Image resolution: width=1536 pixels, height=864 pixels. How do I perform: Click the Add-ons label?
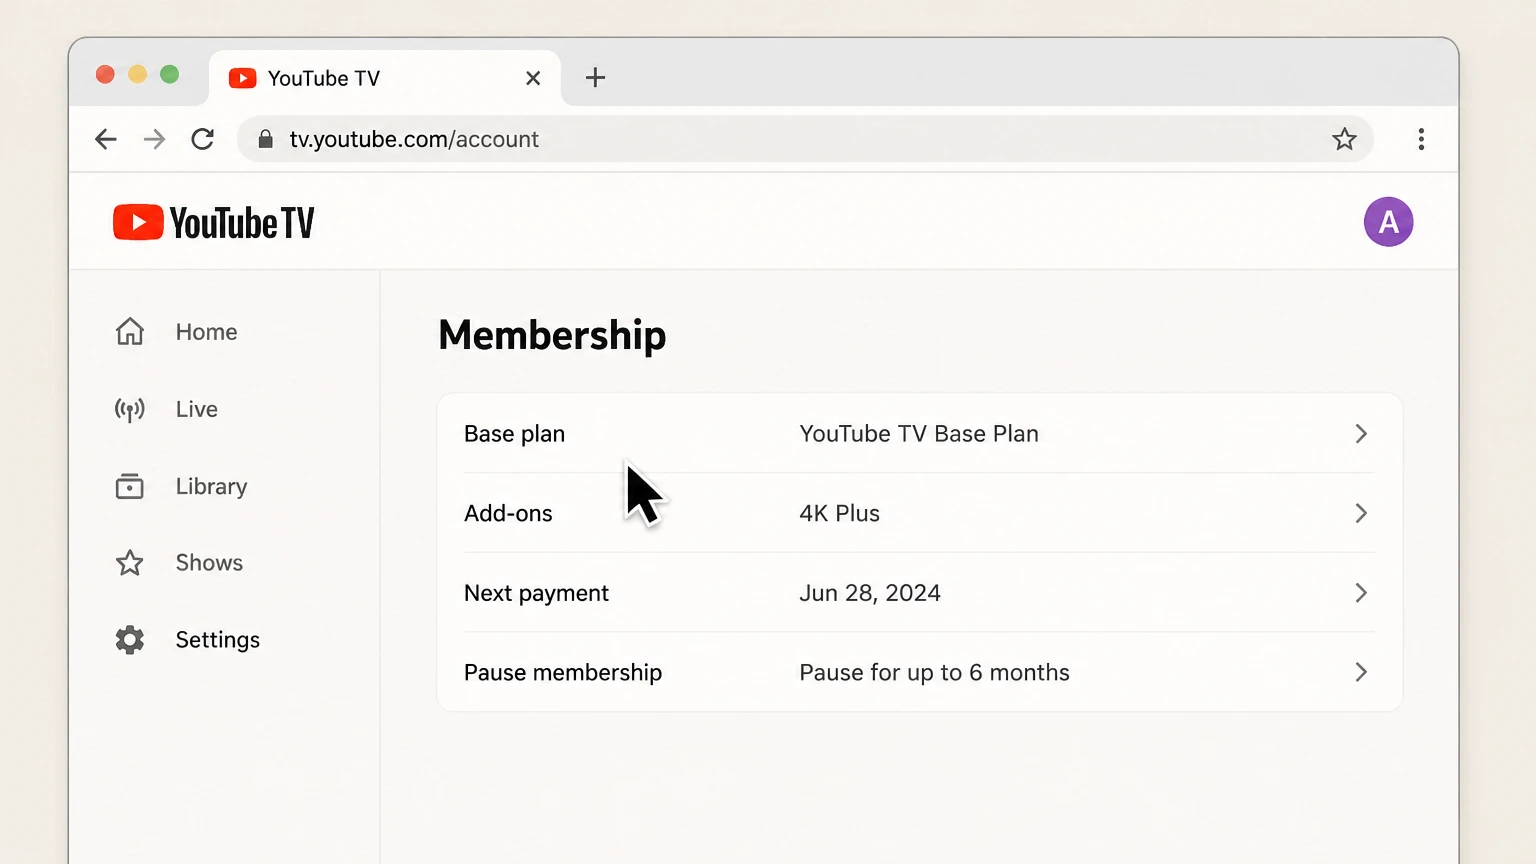(x=508, y=513)
